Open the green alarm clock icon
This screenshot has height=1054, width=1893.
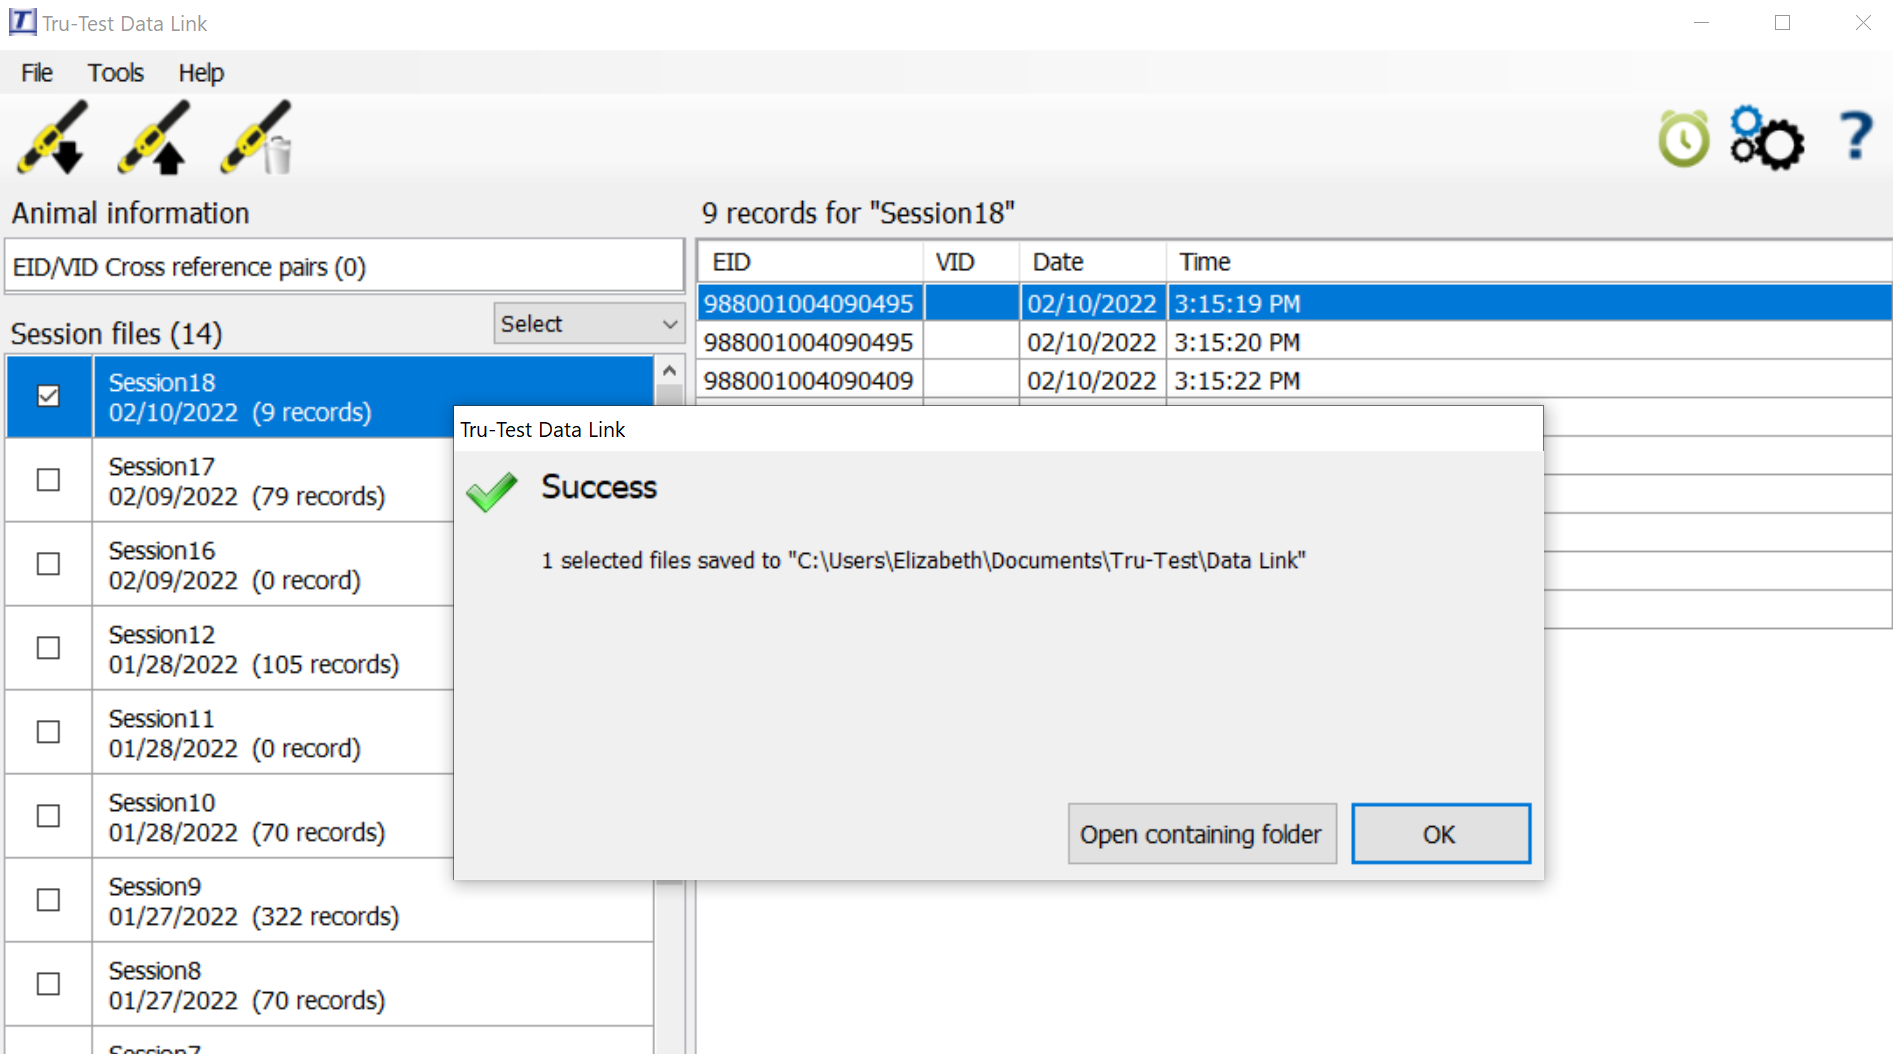(x=1684, y=138)
